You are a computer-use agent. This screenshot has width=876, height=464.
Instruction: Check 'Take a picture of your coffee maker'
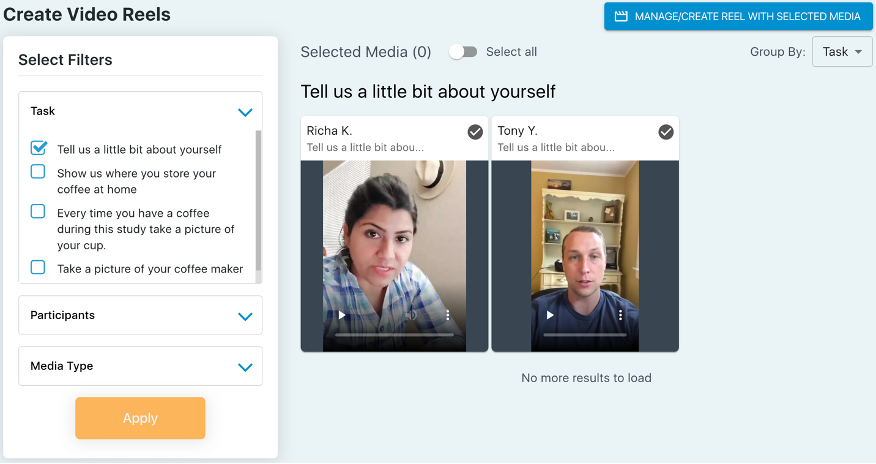38,267
